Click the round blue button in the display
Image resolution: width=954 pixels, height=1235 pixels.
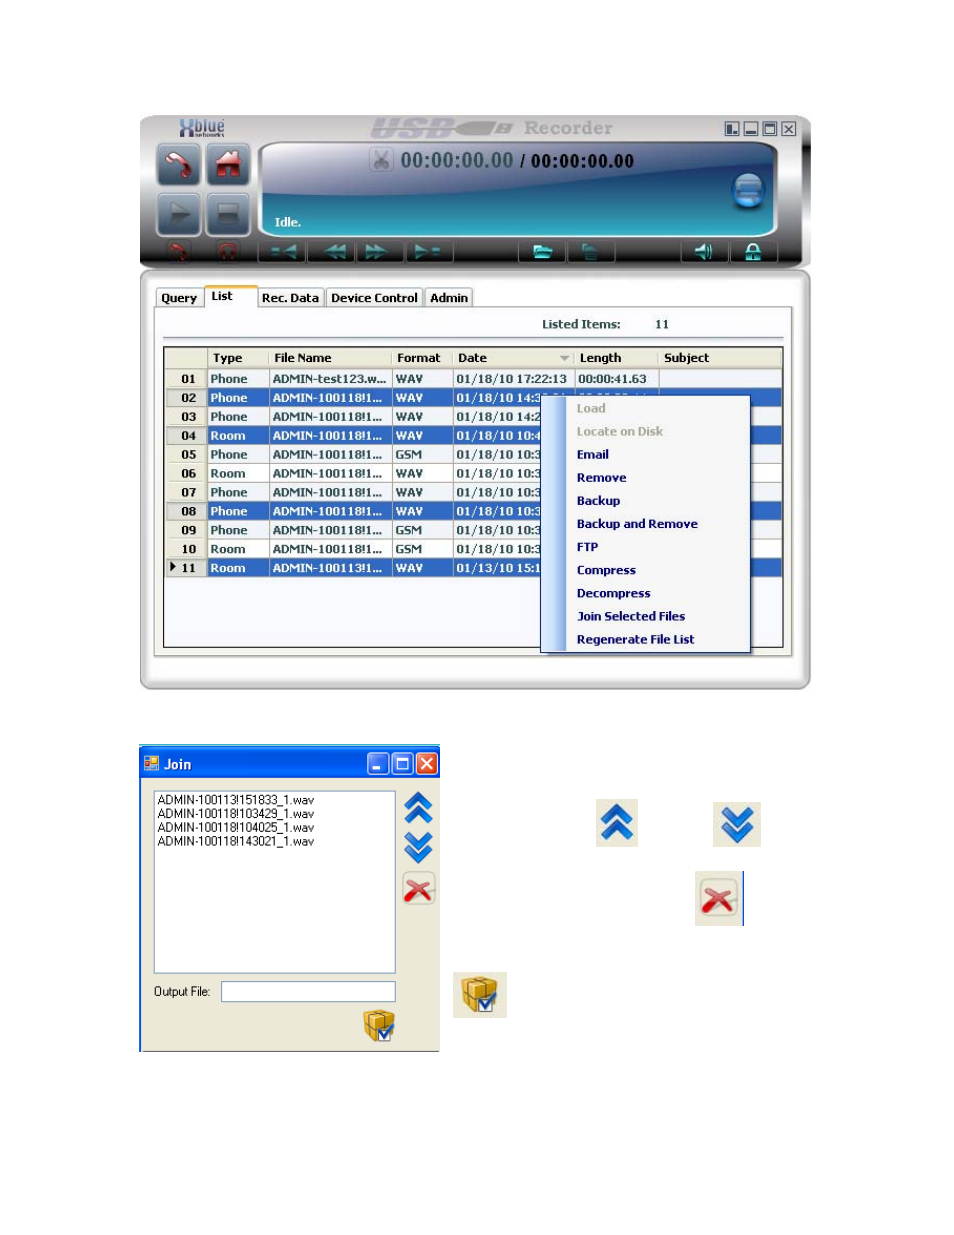point(748,191)
